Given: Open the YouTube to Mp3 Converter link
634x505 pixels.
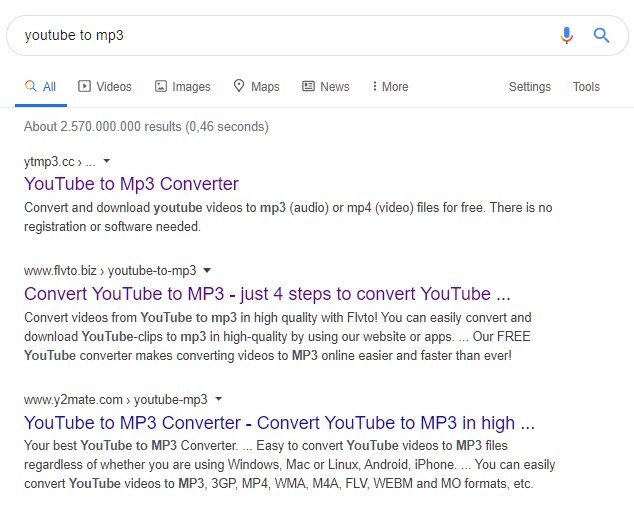Looking at the screenshot, I should [131, 184].
